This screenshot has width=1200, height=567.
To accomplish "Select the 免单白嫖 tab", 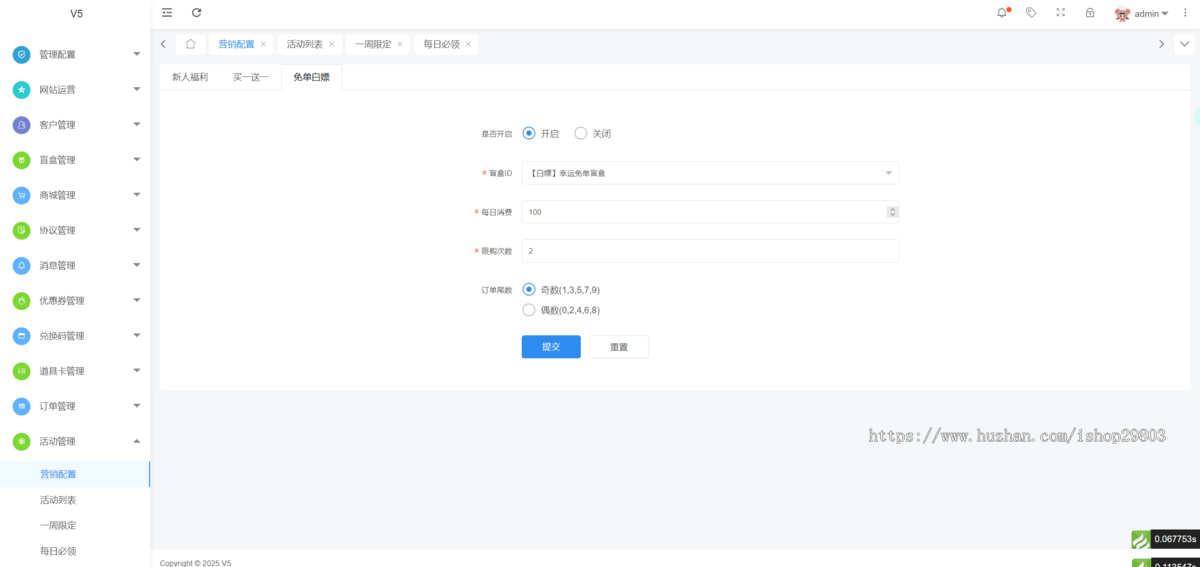I will tap(312, 77).
